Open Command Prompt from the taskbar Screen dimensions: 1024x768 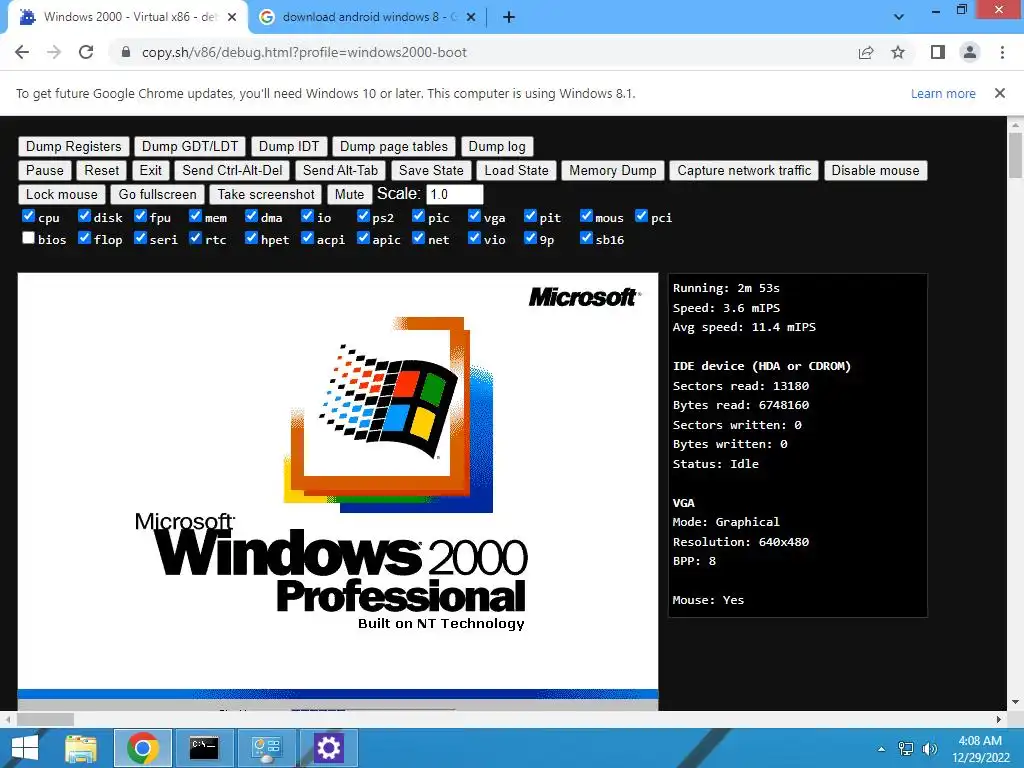tap(204, 748)
